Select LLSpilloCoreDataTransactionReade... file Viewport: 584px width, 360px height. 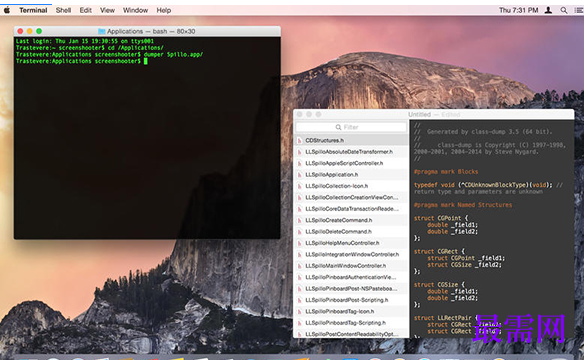(351, 209)
